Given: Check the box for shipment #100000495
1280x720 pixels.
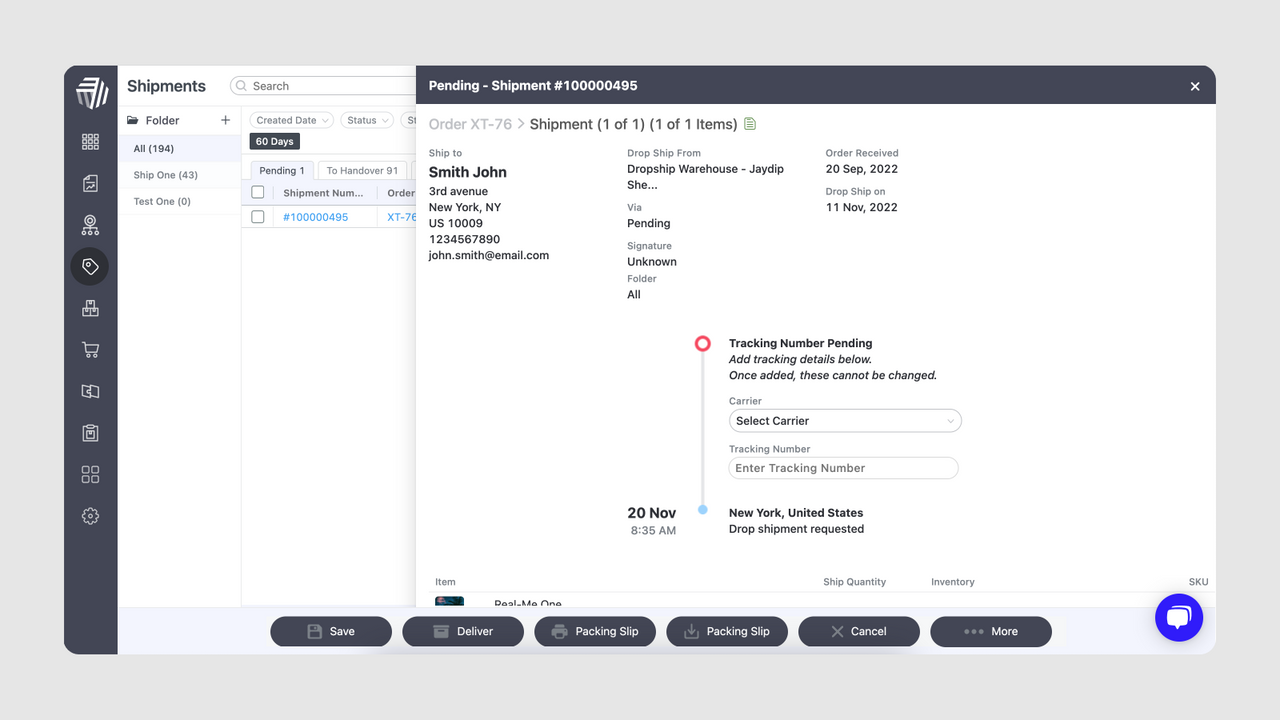Looking at the screenshot, I should [258, 216].
